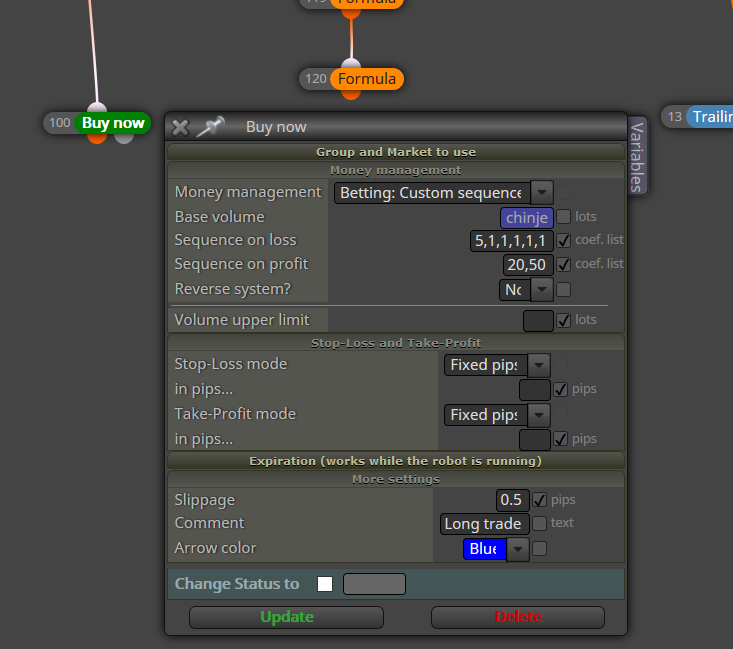Image resolution: width=733 pixels, height=649 pixels.
Task: Click the gray output connector under Buy now node
Action: click(124, 138)
